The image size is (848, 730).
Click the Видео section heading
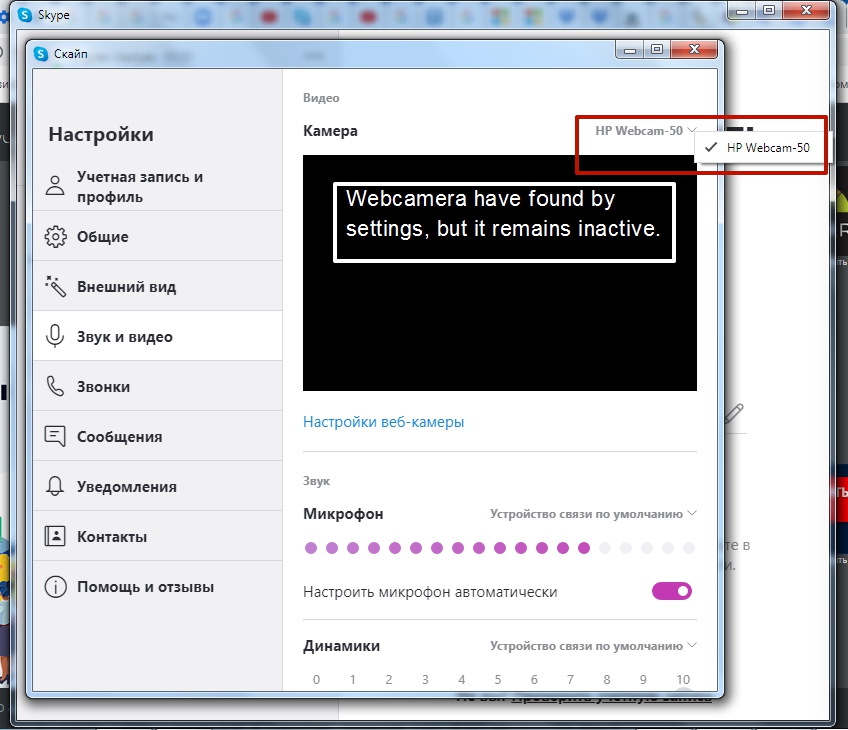321,98
